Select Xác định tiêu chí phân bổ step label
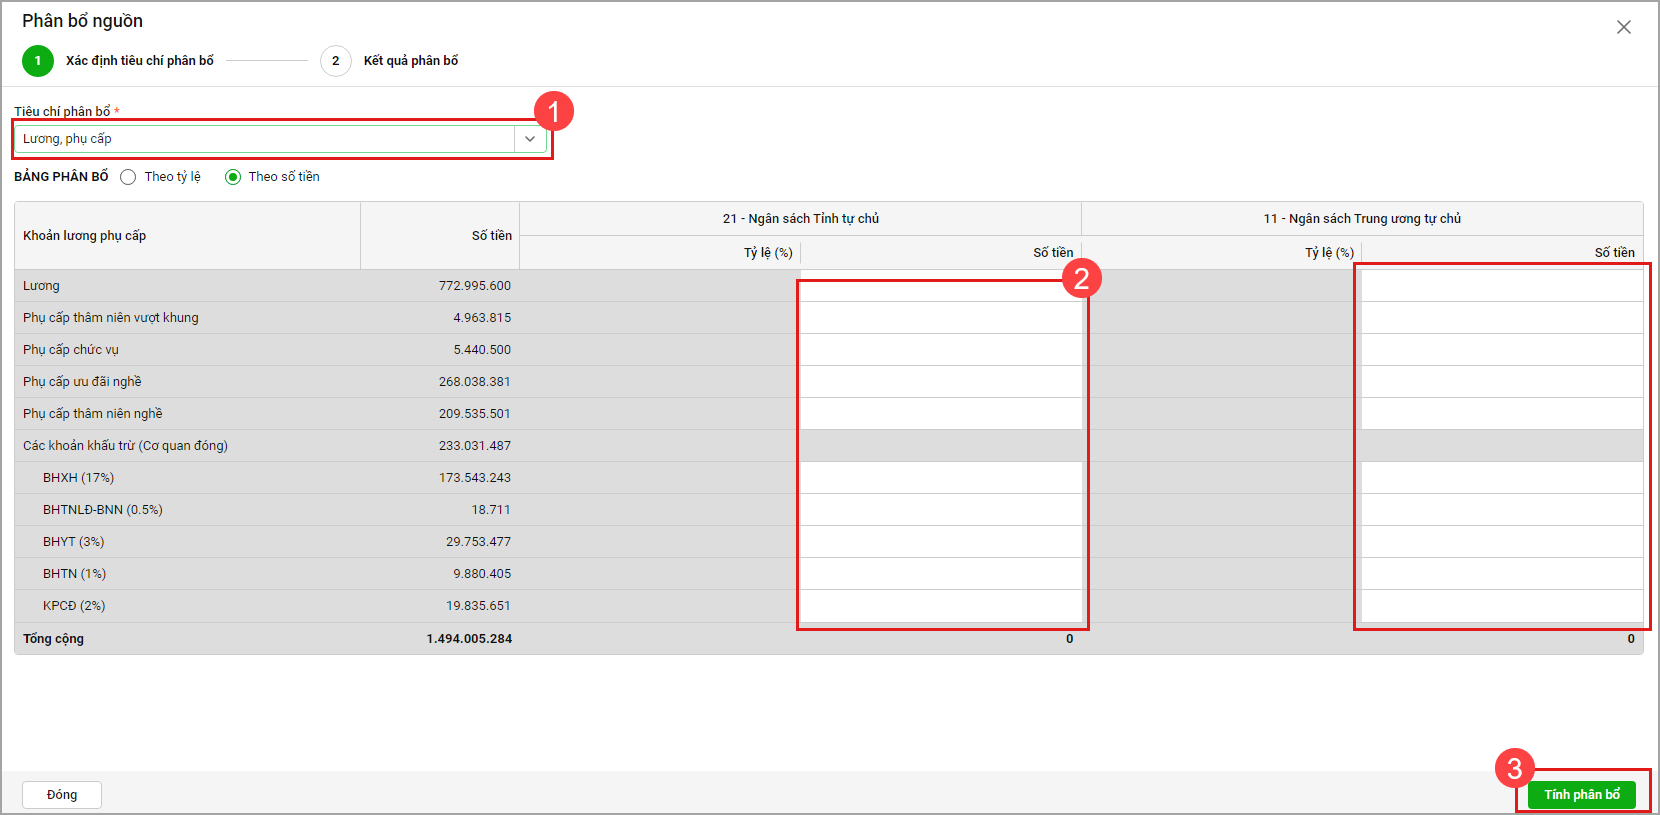Screen dimensions: 1660x815 point(140,61)
